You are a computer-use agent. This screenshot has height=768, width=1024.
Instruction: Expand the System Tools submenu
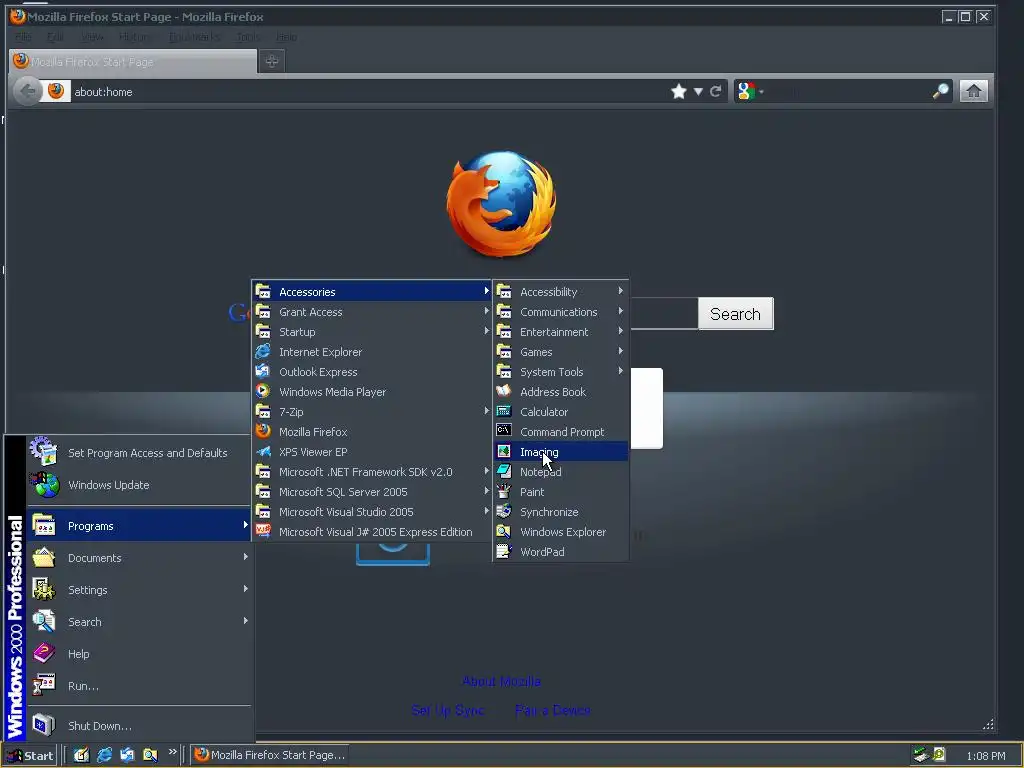click(x=560, y=372)
